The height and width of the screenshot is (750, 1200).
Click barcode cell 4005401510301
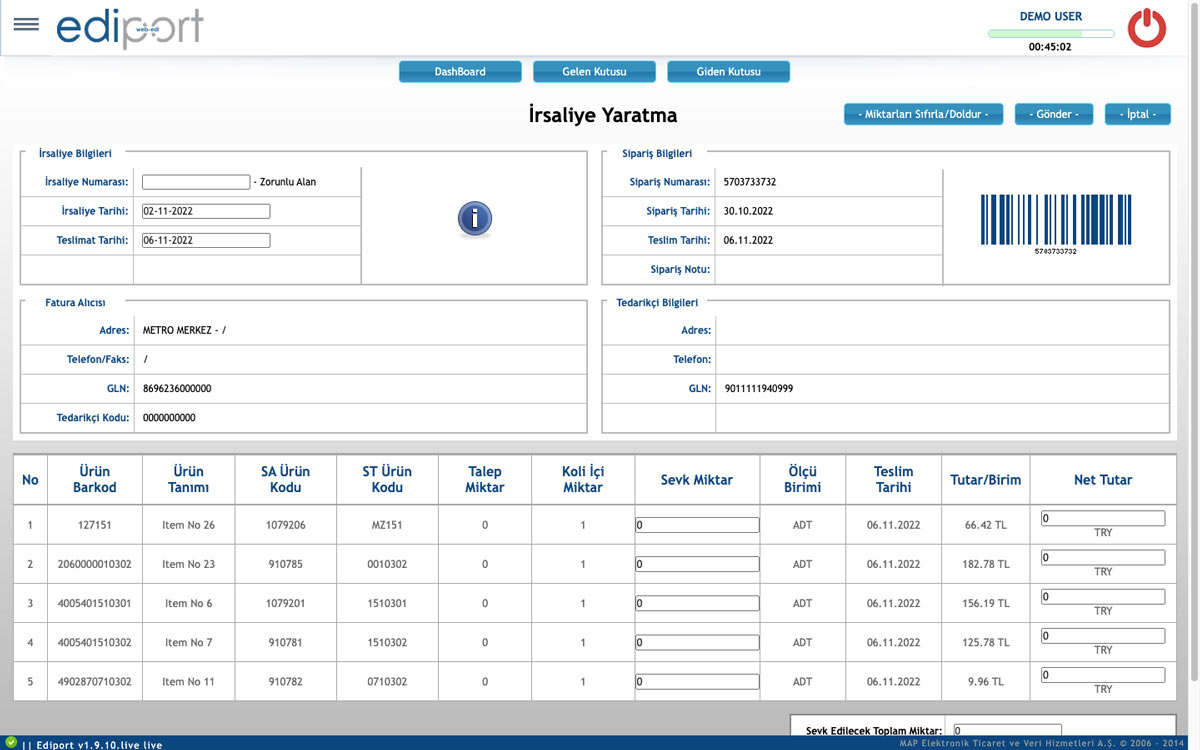pos(95,603)
